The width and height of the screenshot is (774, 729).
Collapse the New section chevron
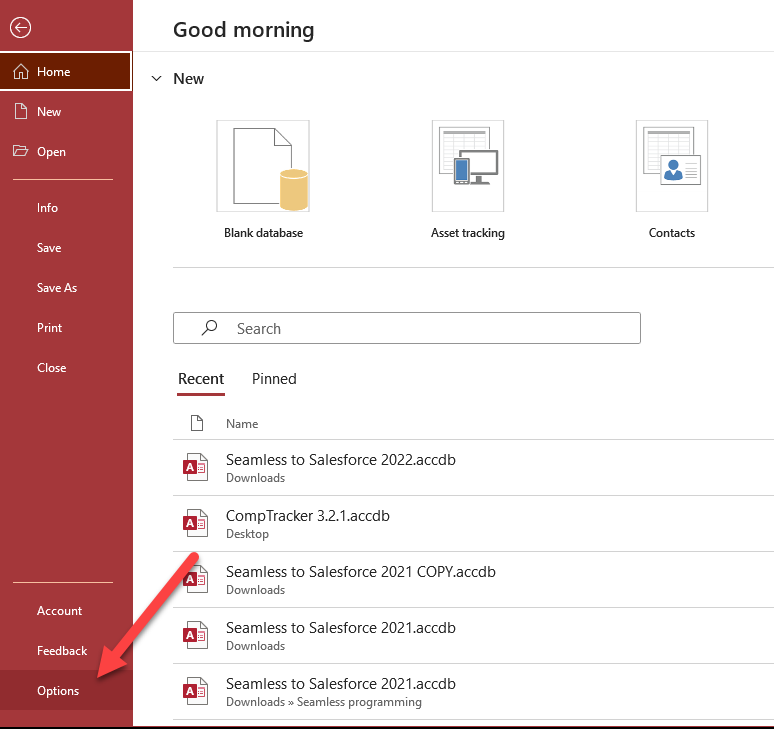click(x=157, y=79)
